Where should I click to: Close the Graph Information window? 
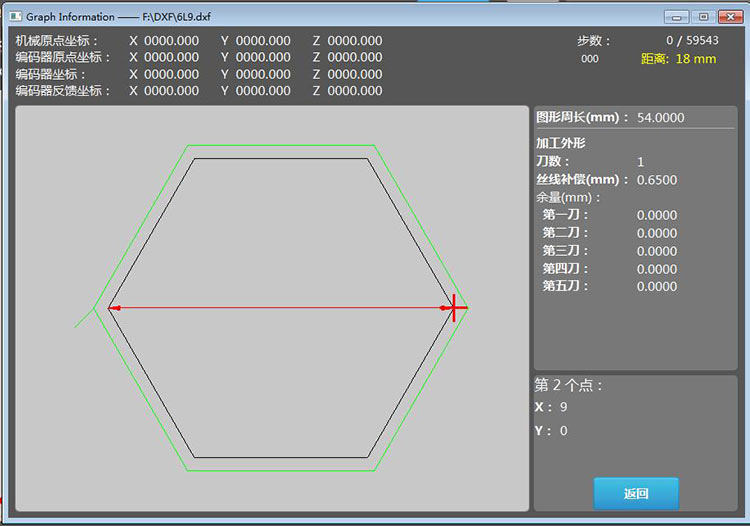coord(730,17)
